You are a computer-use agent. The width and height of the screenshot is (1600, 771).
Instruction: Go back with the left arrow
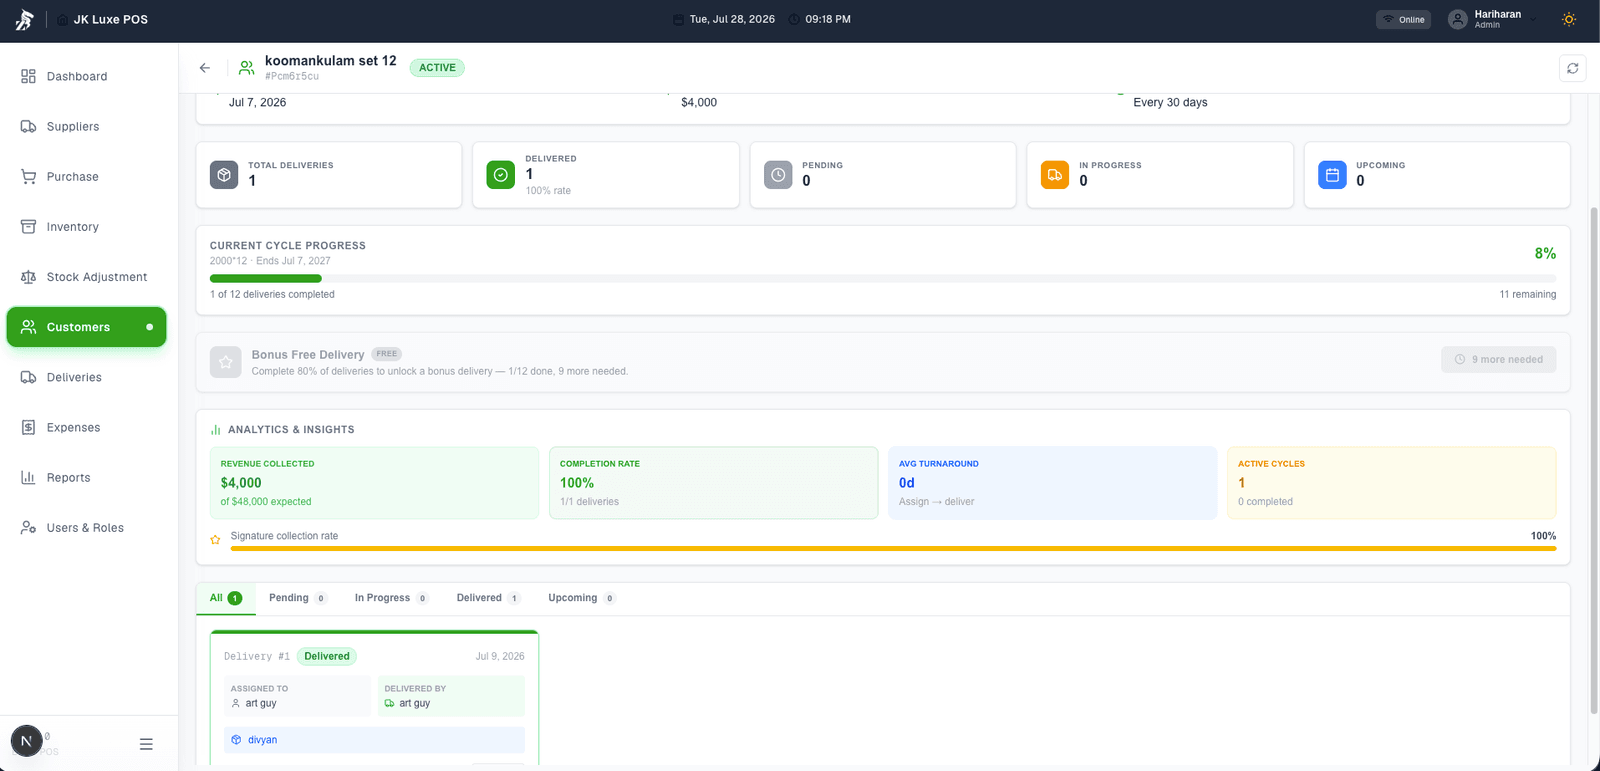205,68
